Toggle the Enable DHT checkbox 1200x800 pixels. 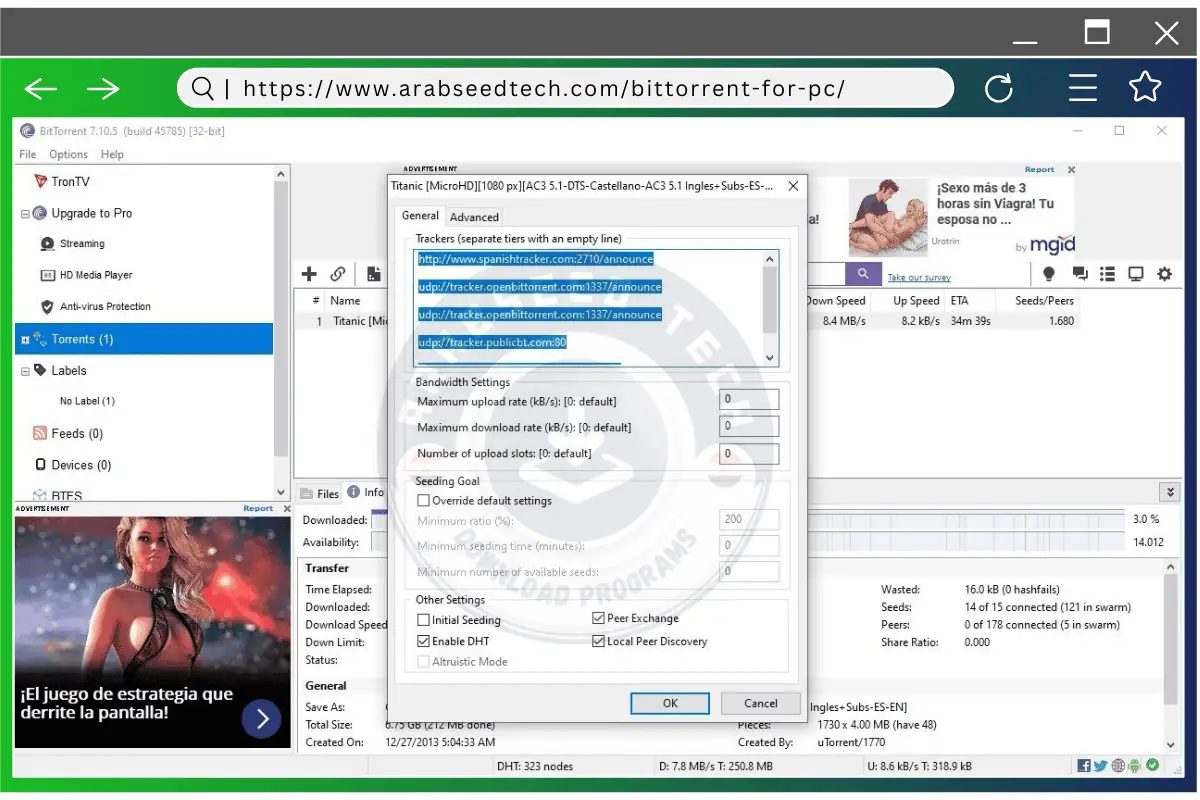pos(423,642)
